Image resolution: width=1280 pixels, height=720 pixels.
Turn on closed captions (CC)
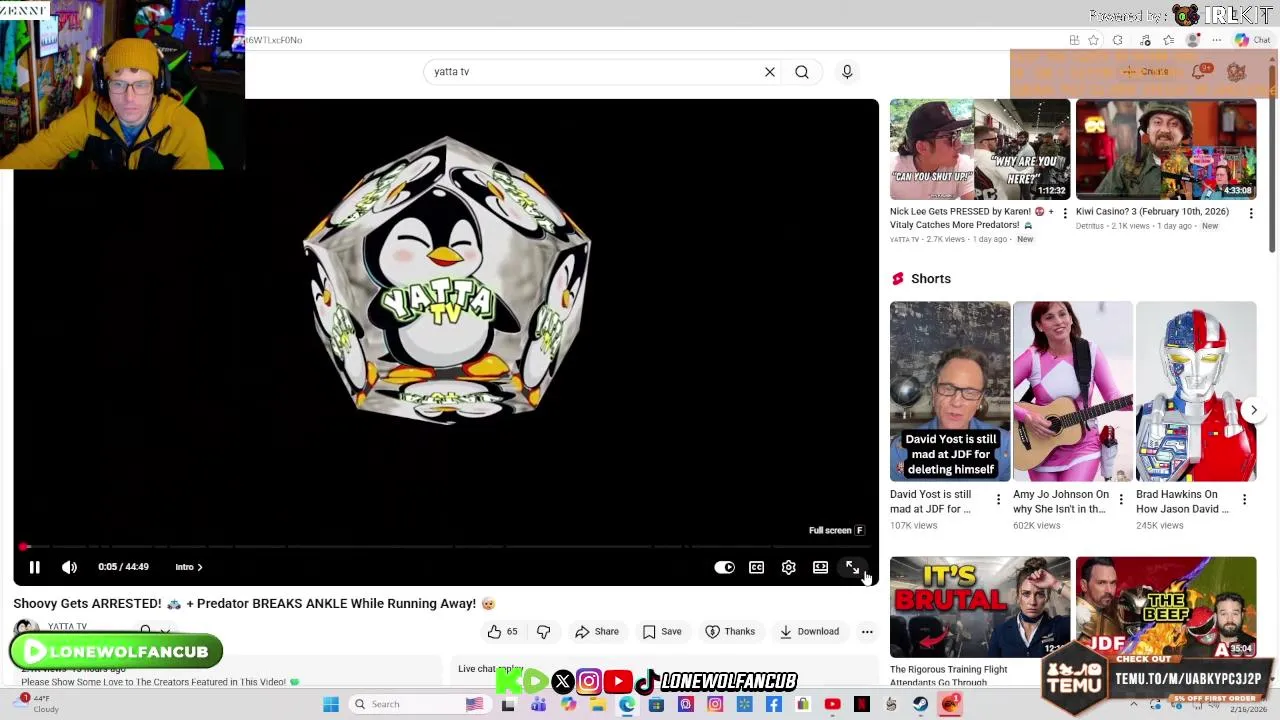tap(757, 567)
